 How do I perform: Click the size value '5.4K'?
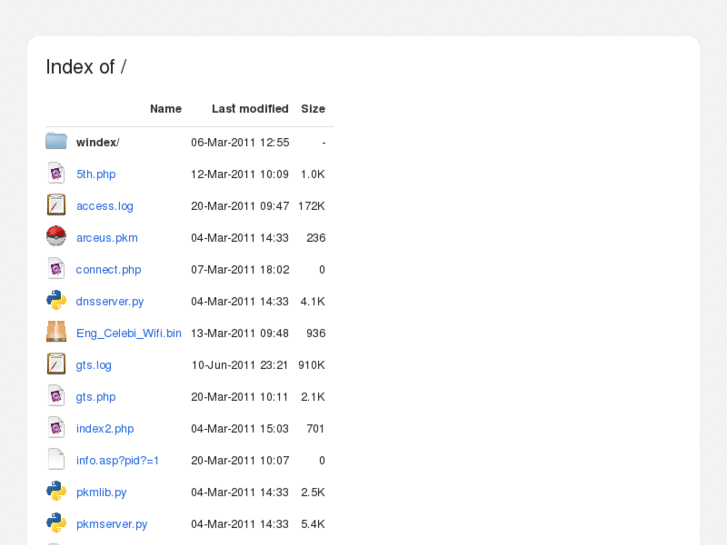click(313, 524)
